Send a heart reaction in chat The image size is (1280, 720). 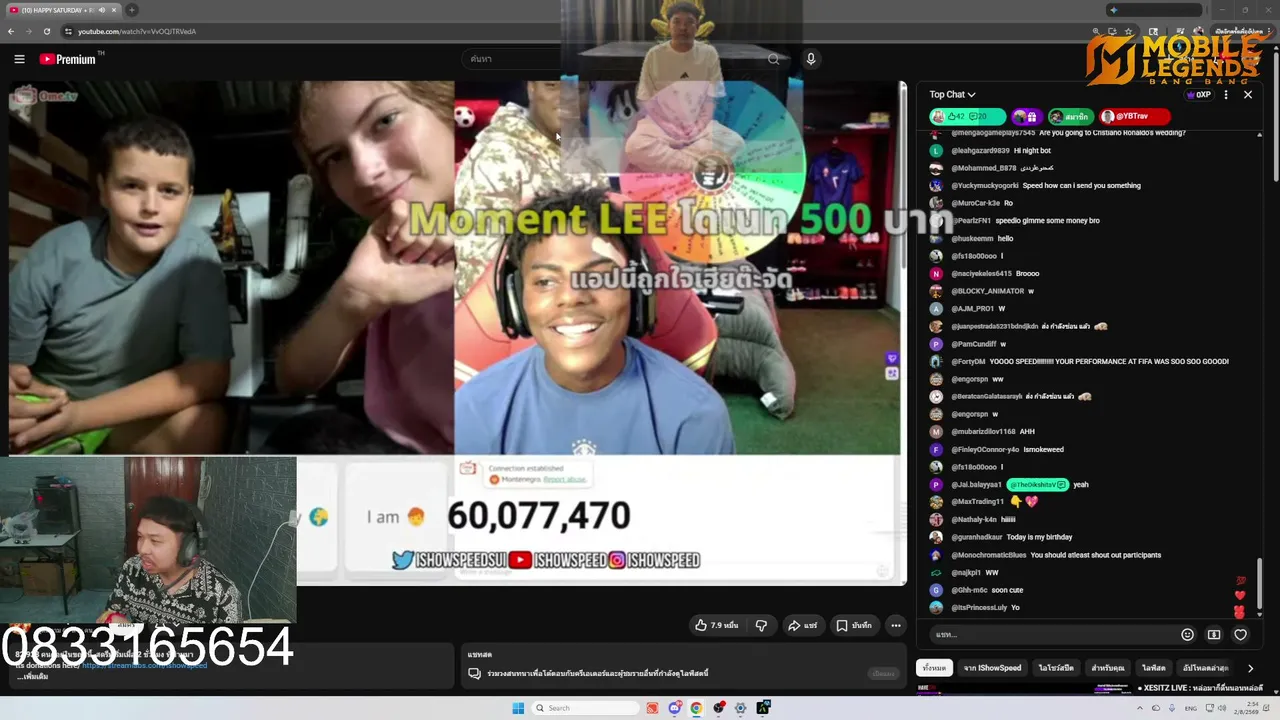pos(1241,634)
